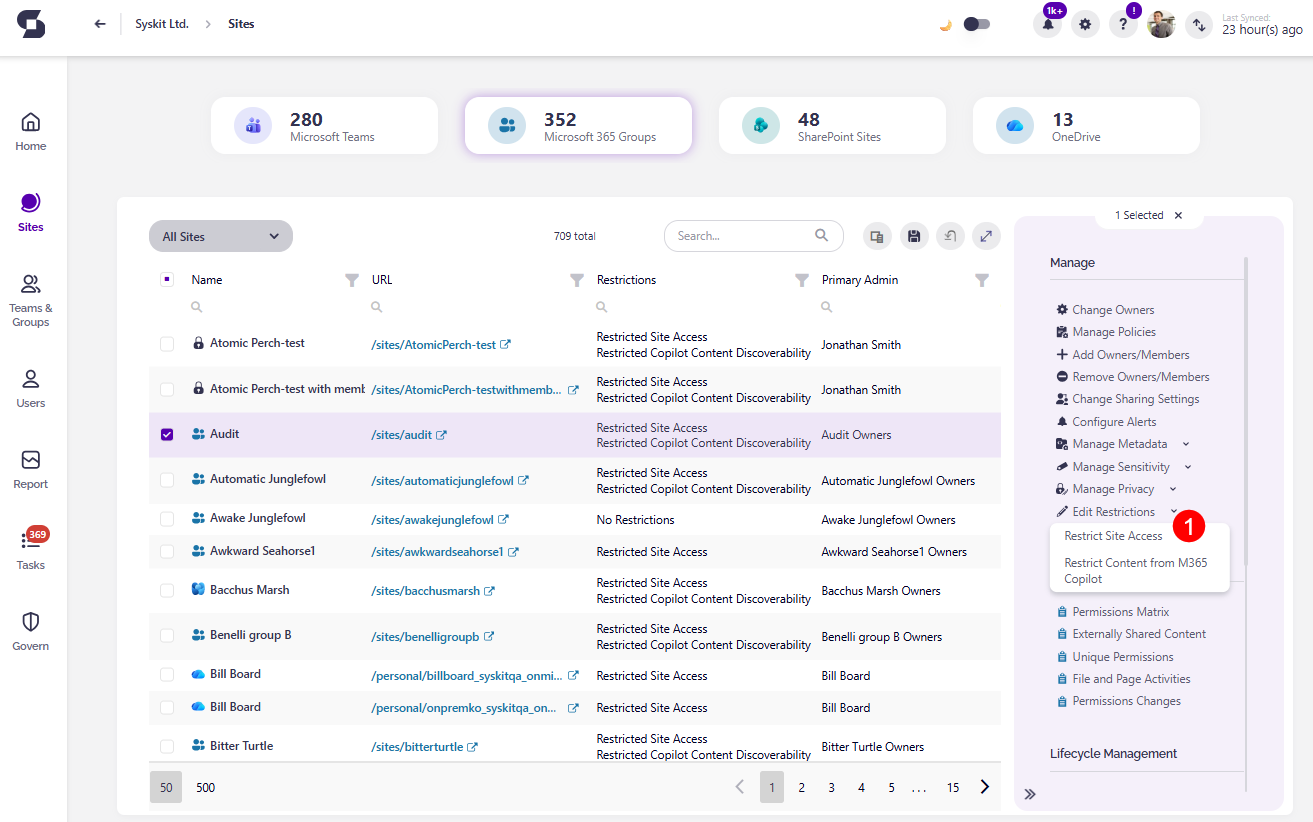Open the notifications bell icon

(x=1047, y=25)
